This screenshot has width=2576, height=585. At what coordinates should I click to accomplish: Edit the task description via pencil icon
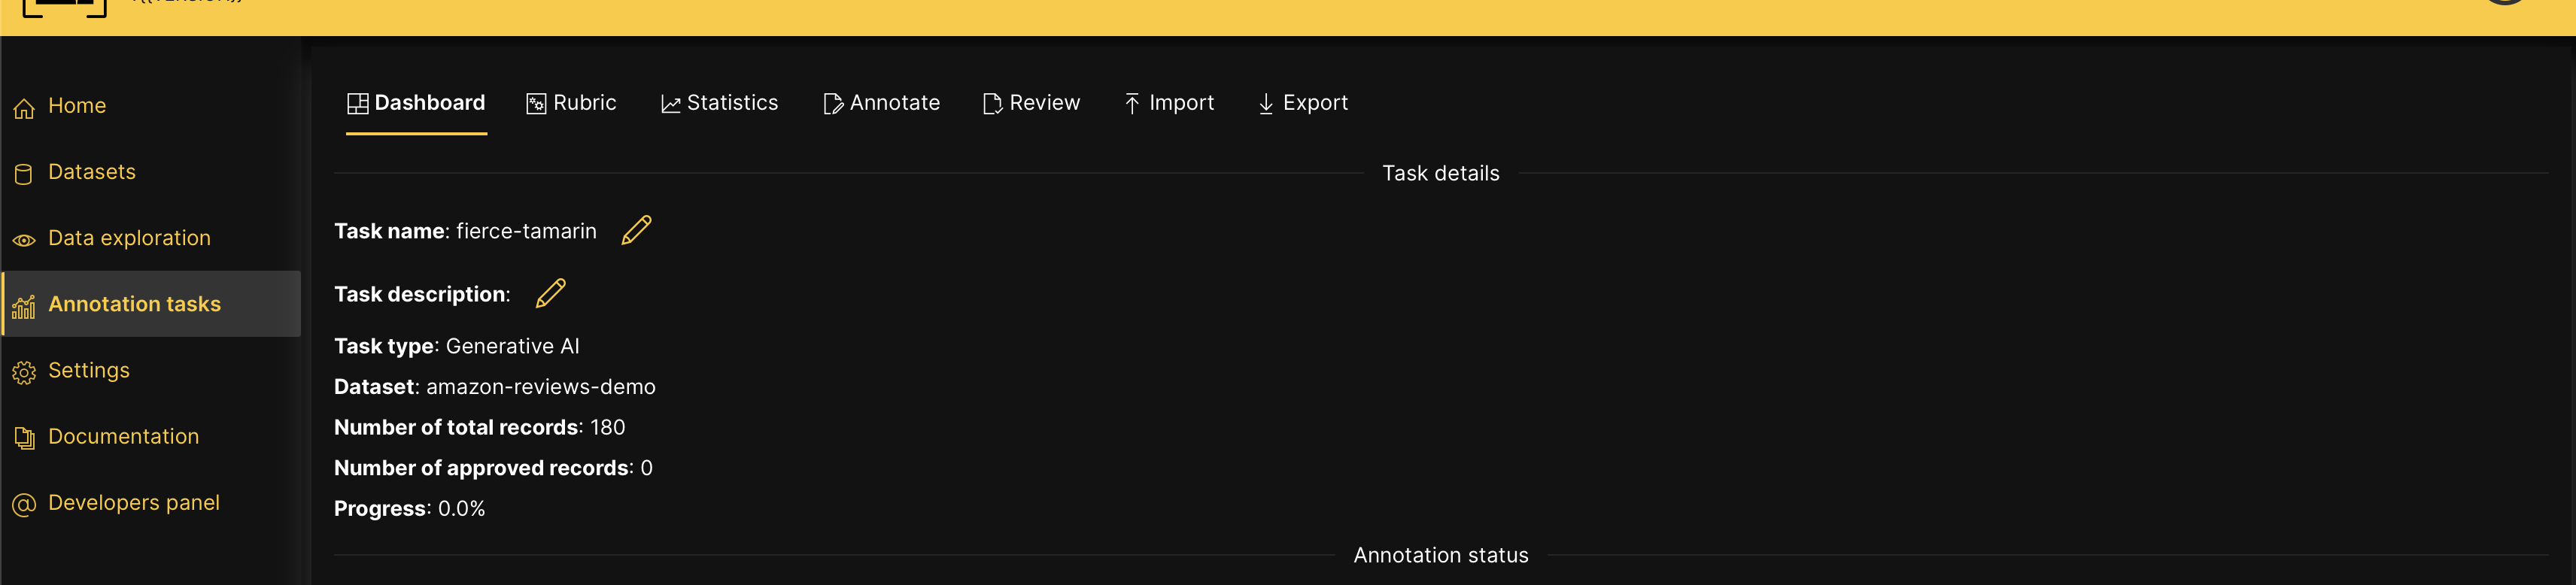(x=550, y=292)
